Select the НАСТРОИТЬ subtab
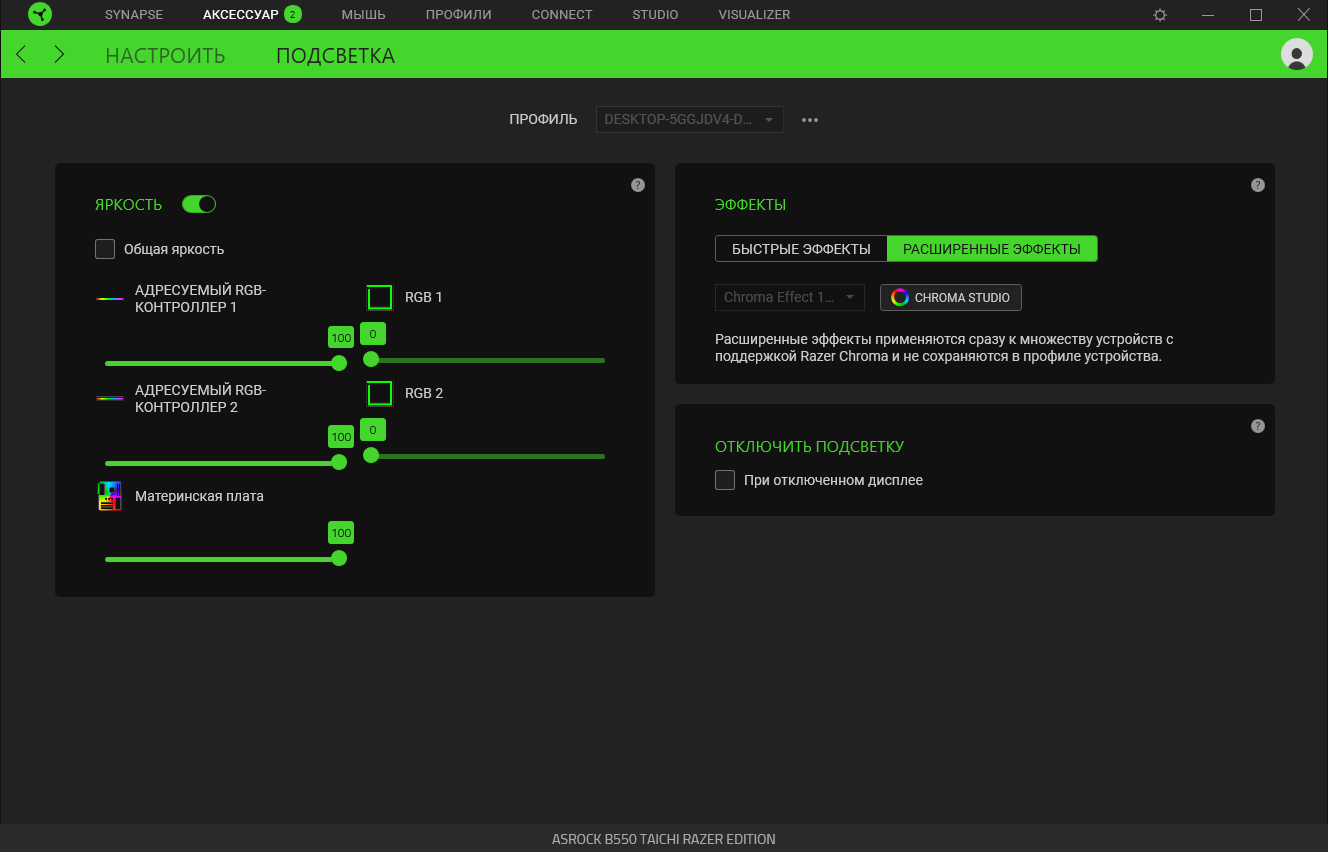 pyautogui.click(x=165, y=55)
